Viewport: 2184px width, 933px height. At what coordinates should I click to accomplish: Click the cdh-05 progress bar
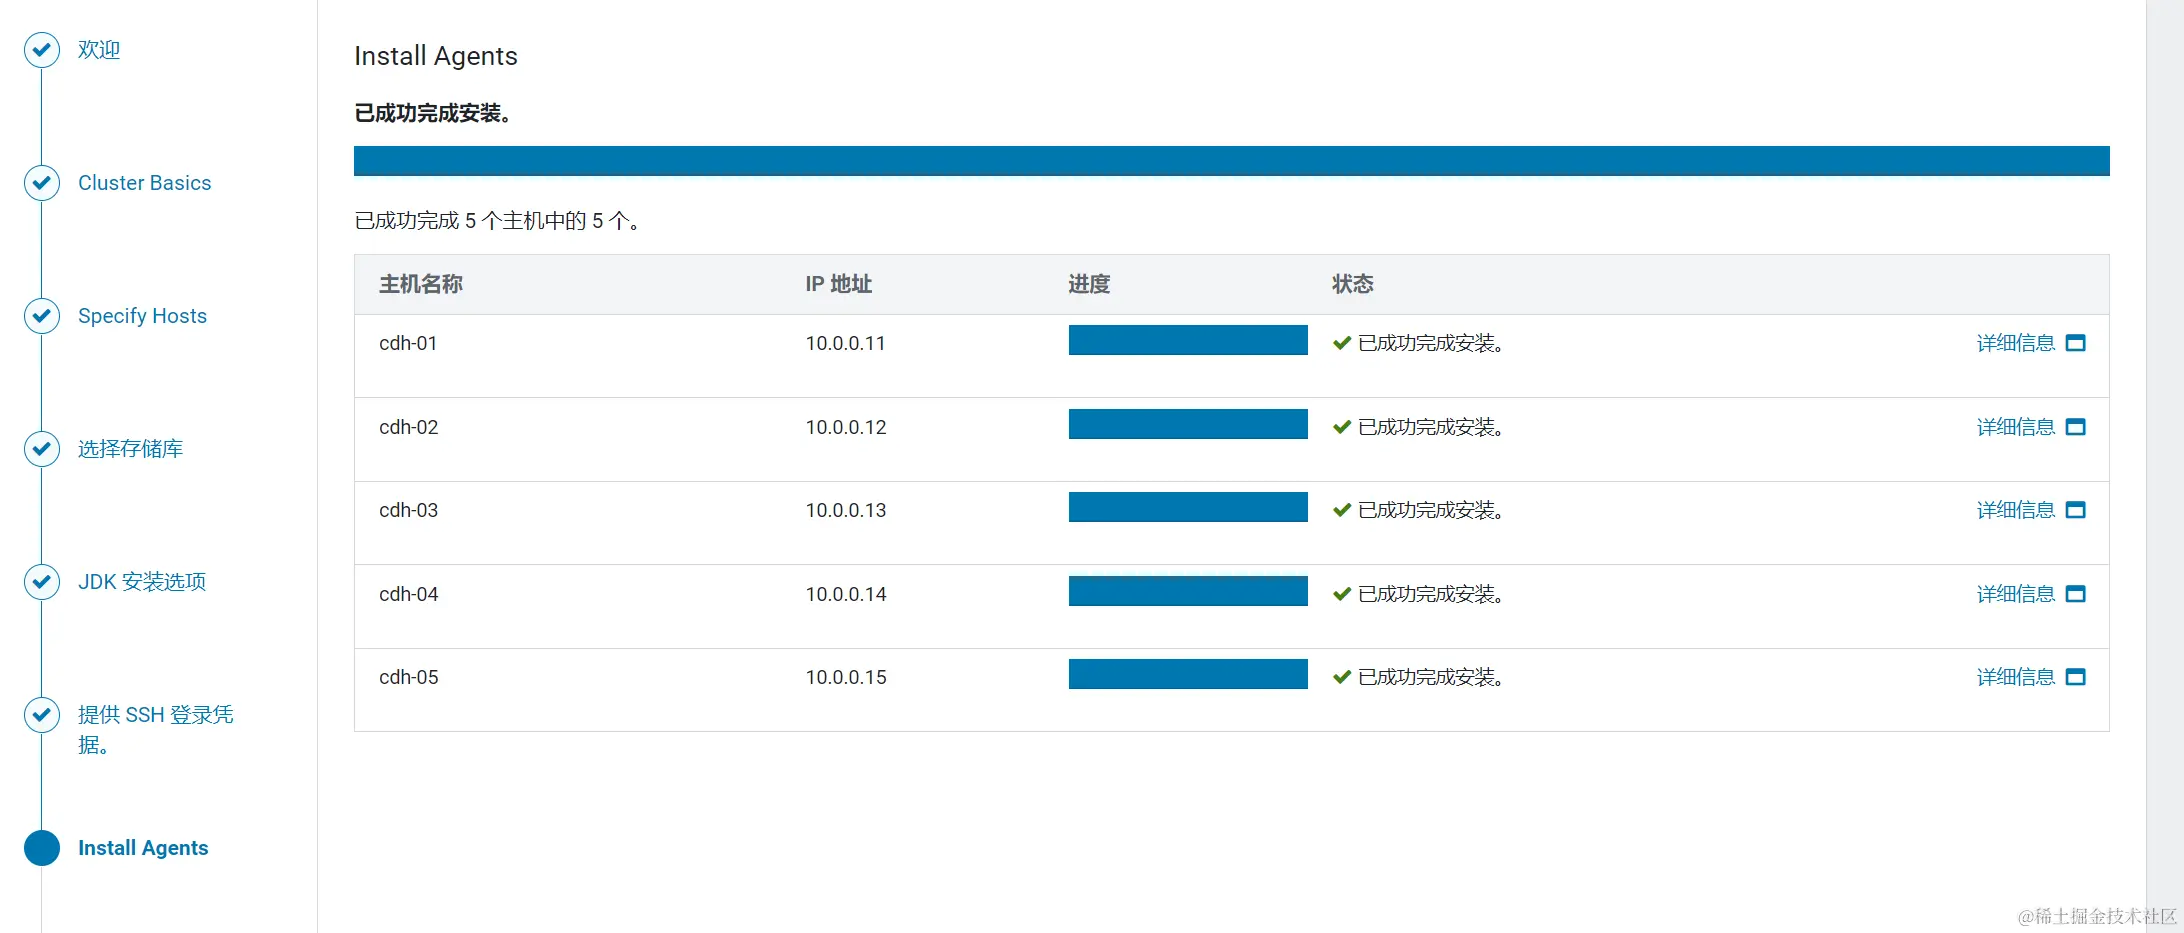tap(1188, 674)
